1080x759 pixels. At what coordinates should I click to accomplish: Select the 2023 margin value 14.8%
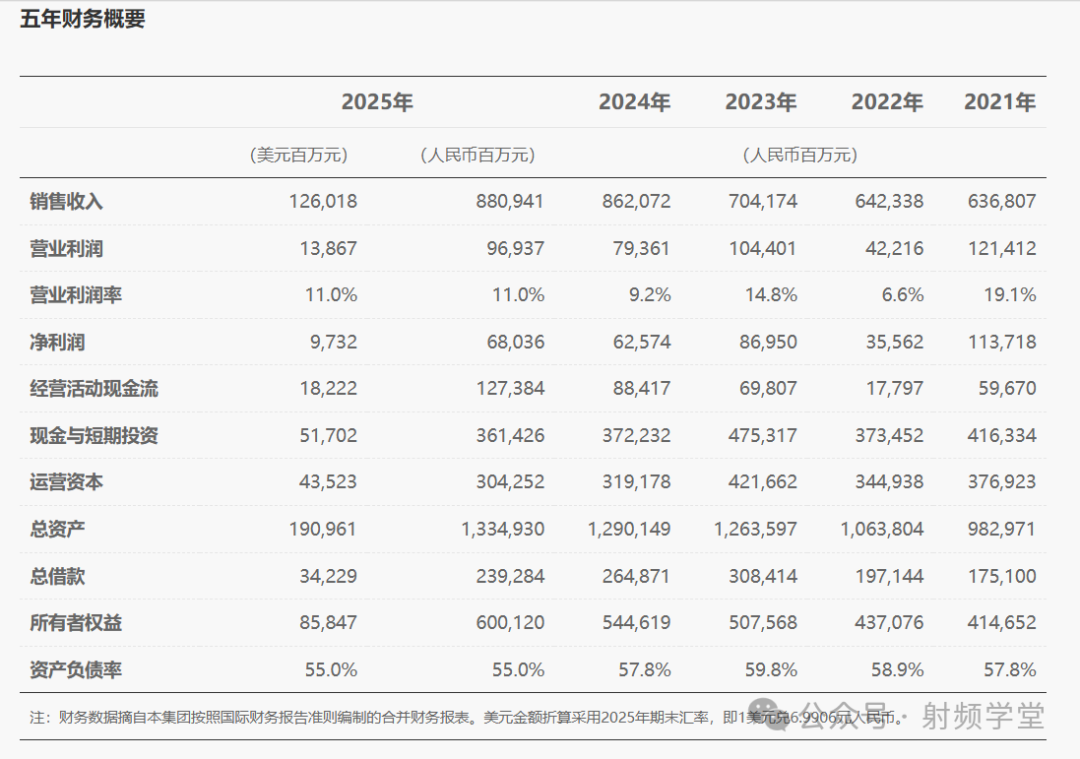771,295
